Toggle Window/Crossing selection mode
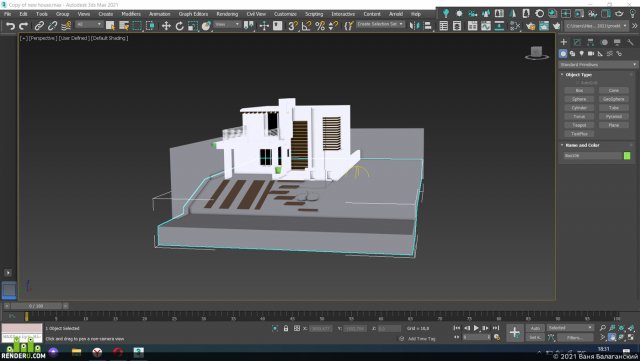The width and height of the screenshot is (640, 361). point(150,26)
